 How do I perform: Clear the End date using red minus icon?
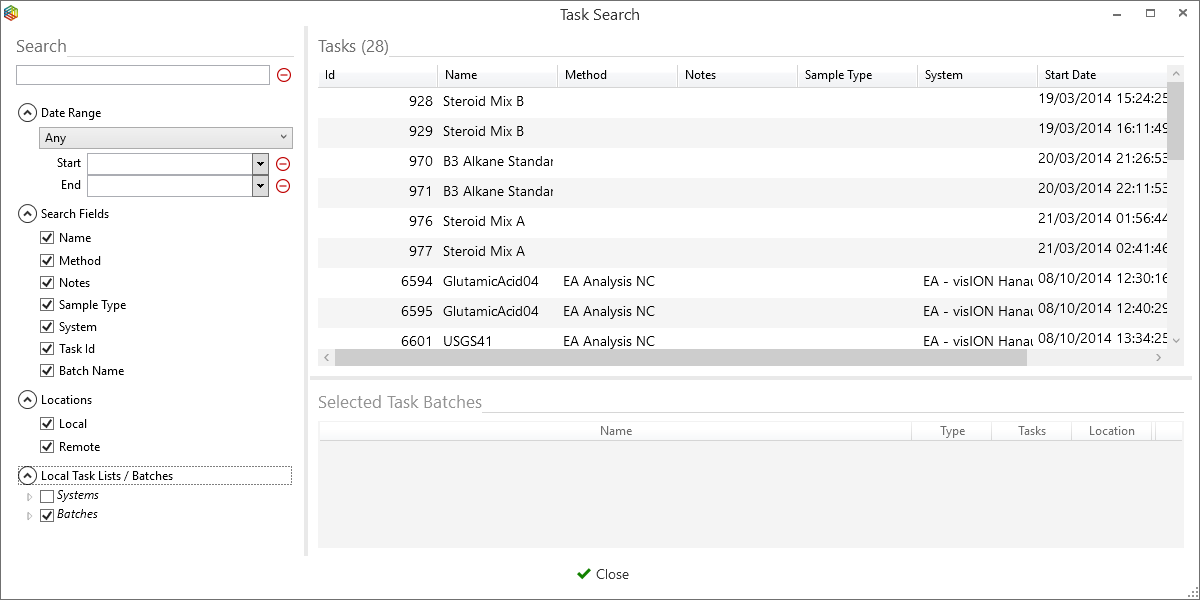click(283, 186)
